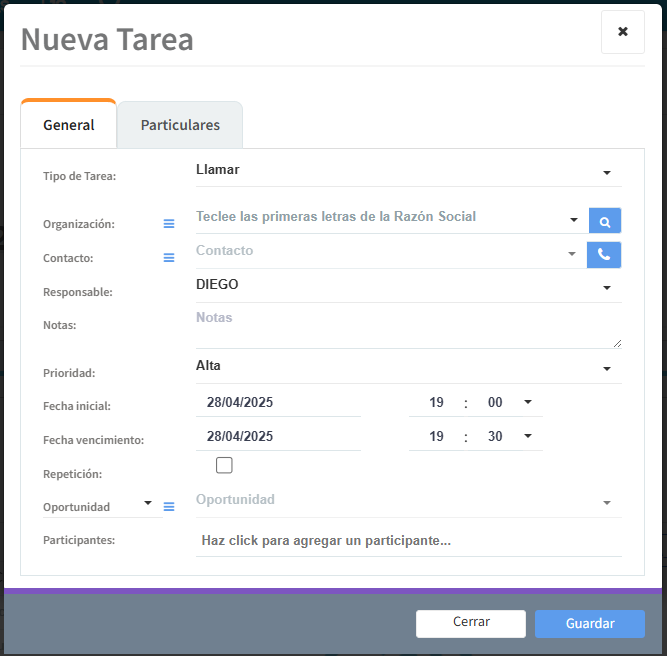Click the Participantes label

point(79,540)
